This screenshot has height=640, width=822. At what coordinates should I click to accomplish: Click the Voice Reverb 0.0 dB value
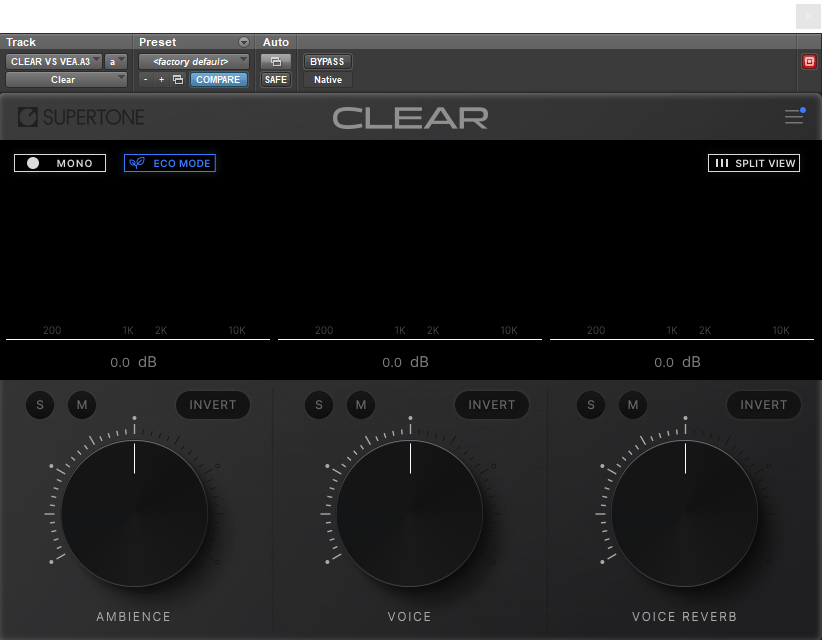677,362
